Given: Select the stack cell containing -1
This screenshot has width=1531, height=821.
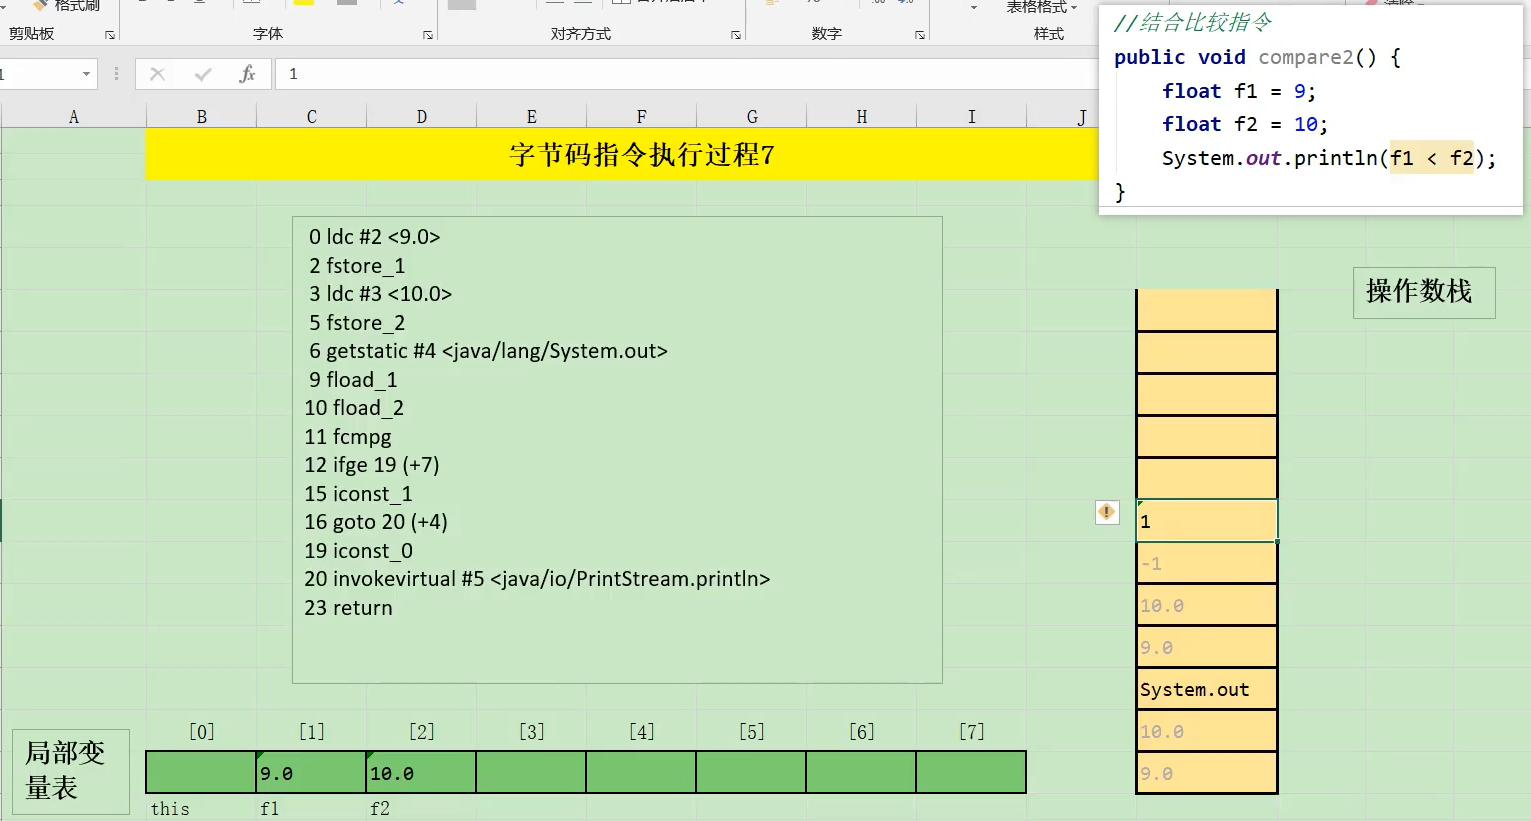Looking at the screenshot, I should click(1207, 563).
